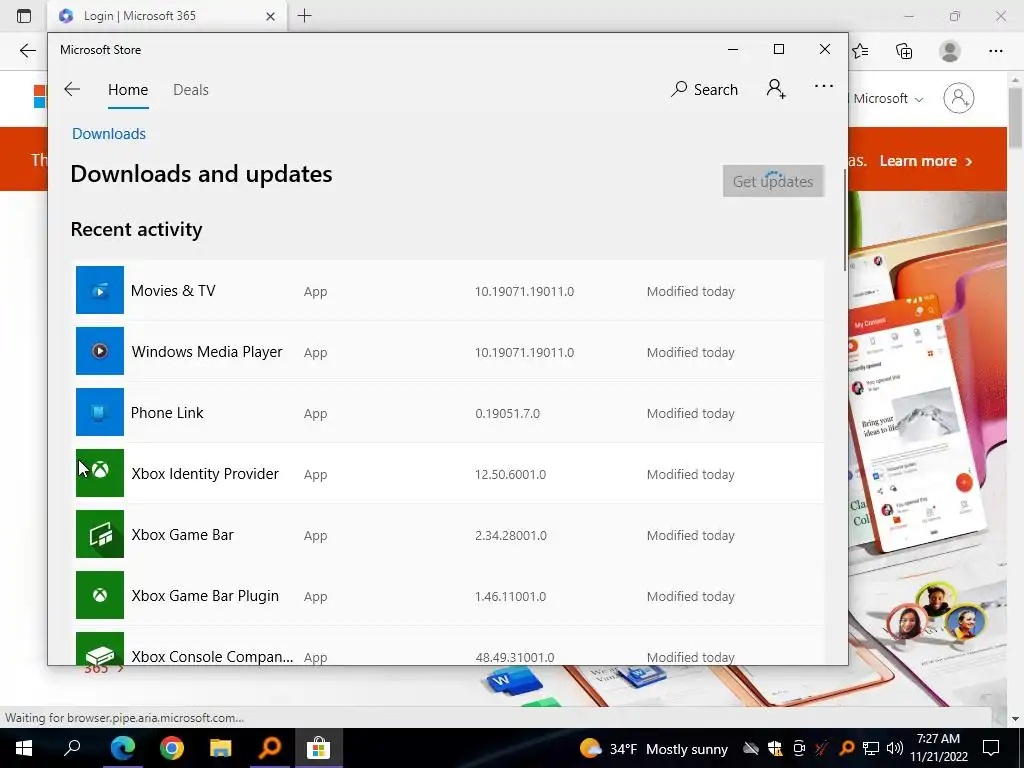Image resolution: width=1024 pixels, height=768 pixels.
Task: Open taskbar search magnifier
Action: point(72,748)
